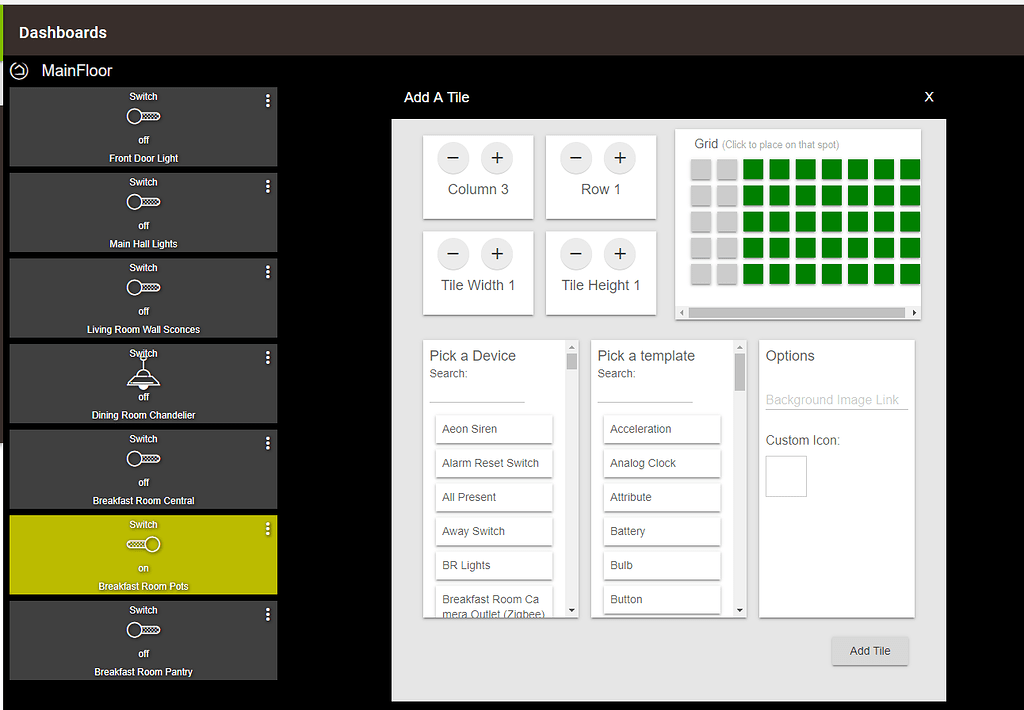Toggle the Breakfast Room Central switch

point(143,459)
